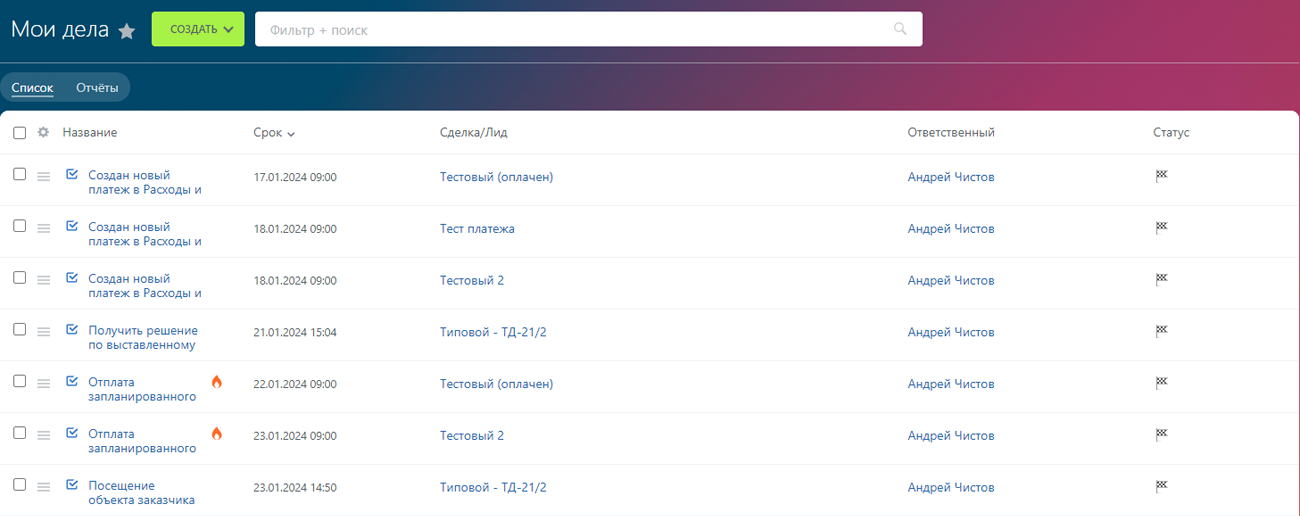This screenshot has height=516, width=1300.
Task: Click the favorites star next to Мои дела
Action: tap(127, 31)
